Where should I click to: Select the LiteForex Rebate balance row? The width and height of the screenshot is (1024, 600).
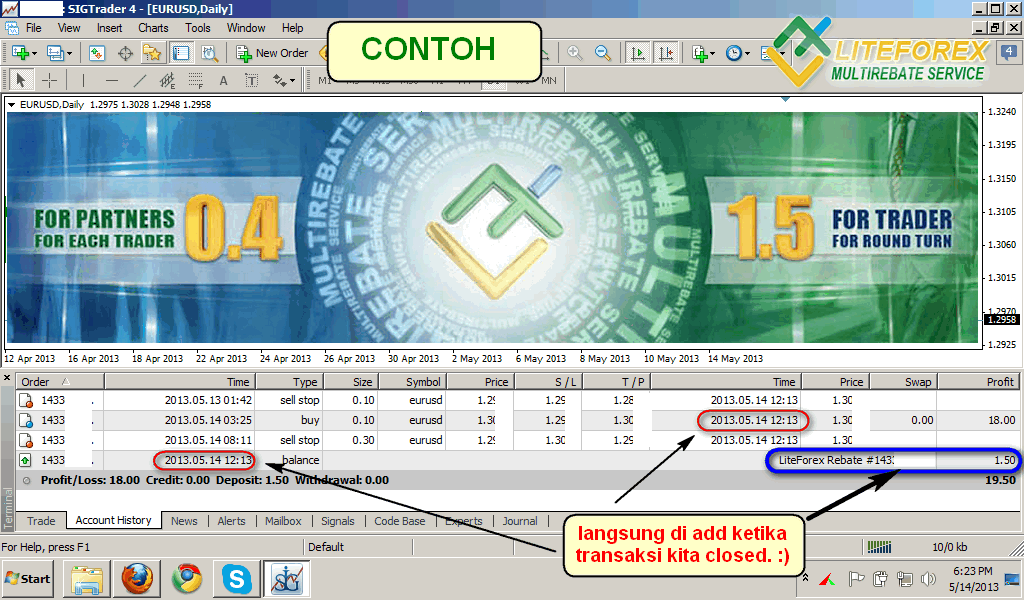click(519, 460)
